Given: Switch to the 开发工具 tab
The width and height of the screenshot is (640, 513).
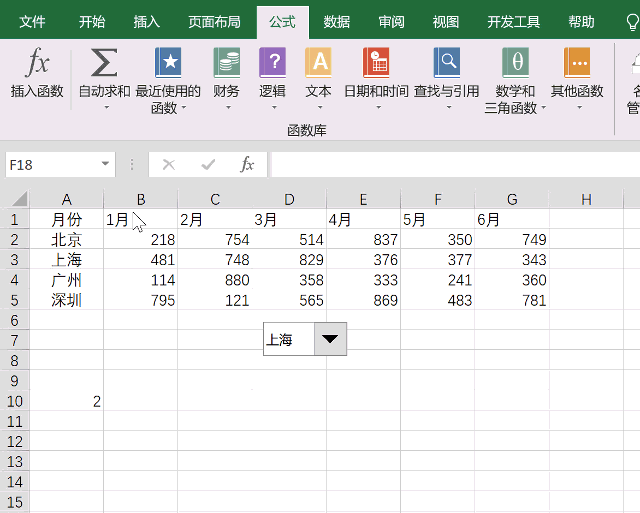Looking at the screenshot, I should (x=513, y=22).
